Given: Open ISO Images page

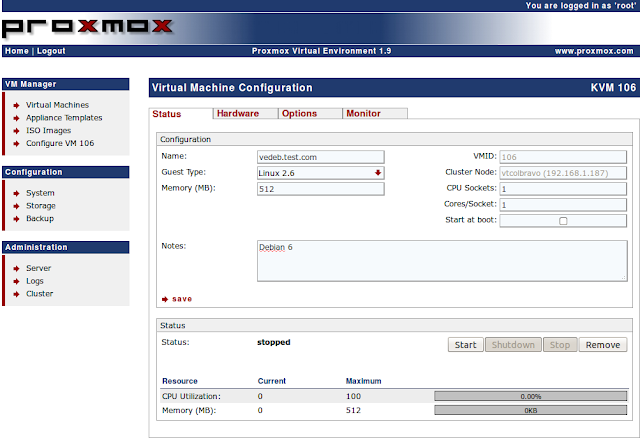Looking at the screenshot, I should pyautogui.click(x=49, y=130).
